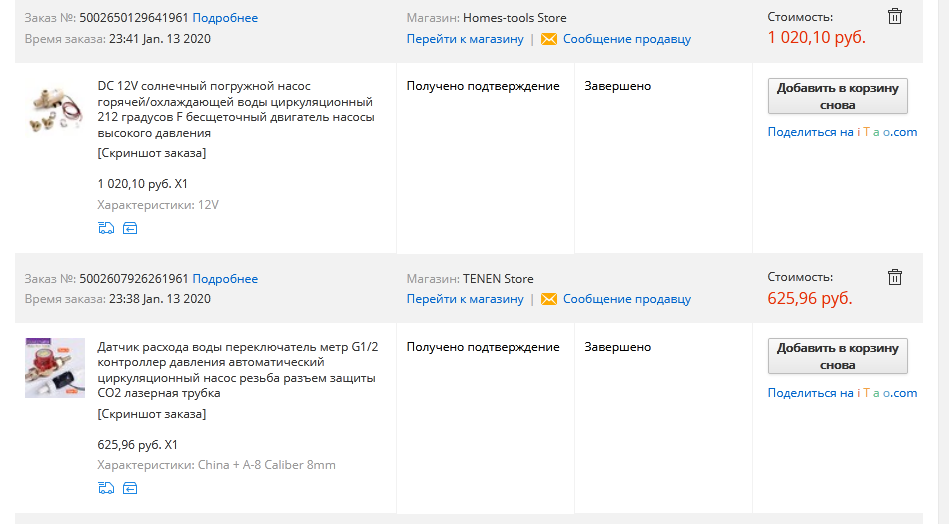Image resolution: width=949 pixels, height=524 pixels.
Task: Open details for order 5002607926261961
Action: pyautogui.click(x=225, y=278)
